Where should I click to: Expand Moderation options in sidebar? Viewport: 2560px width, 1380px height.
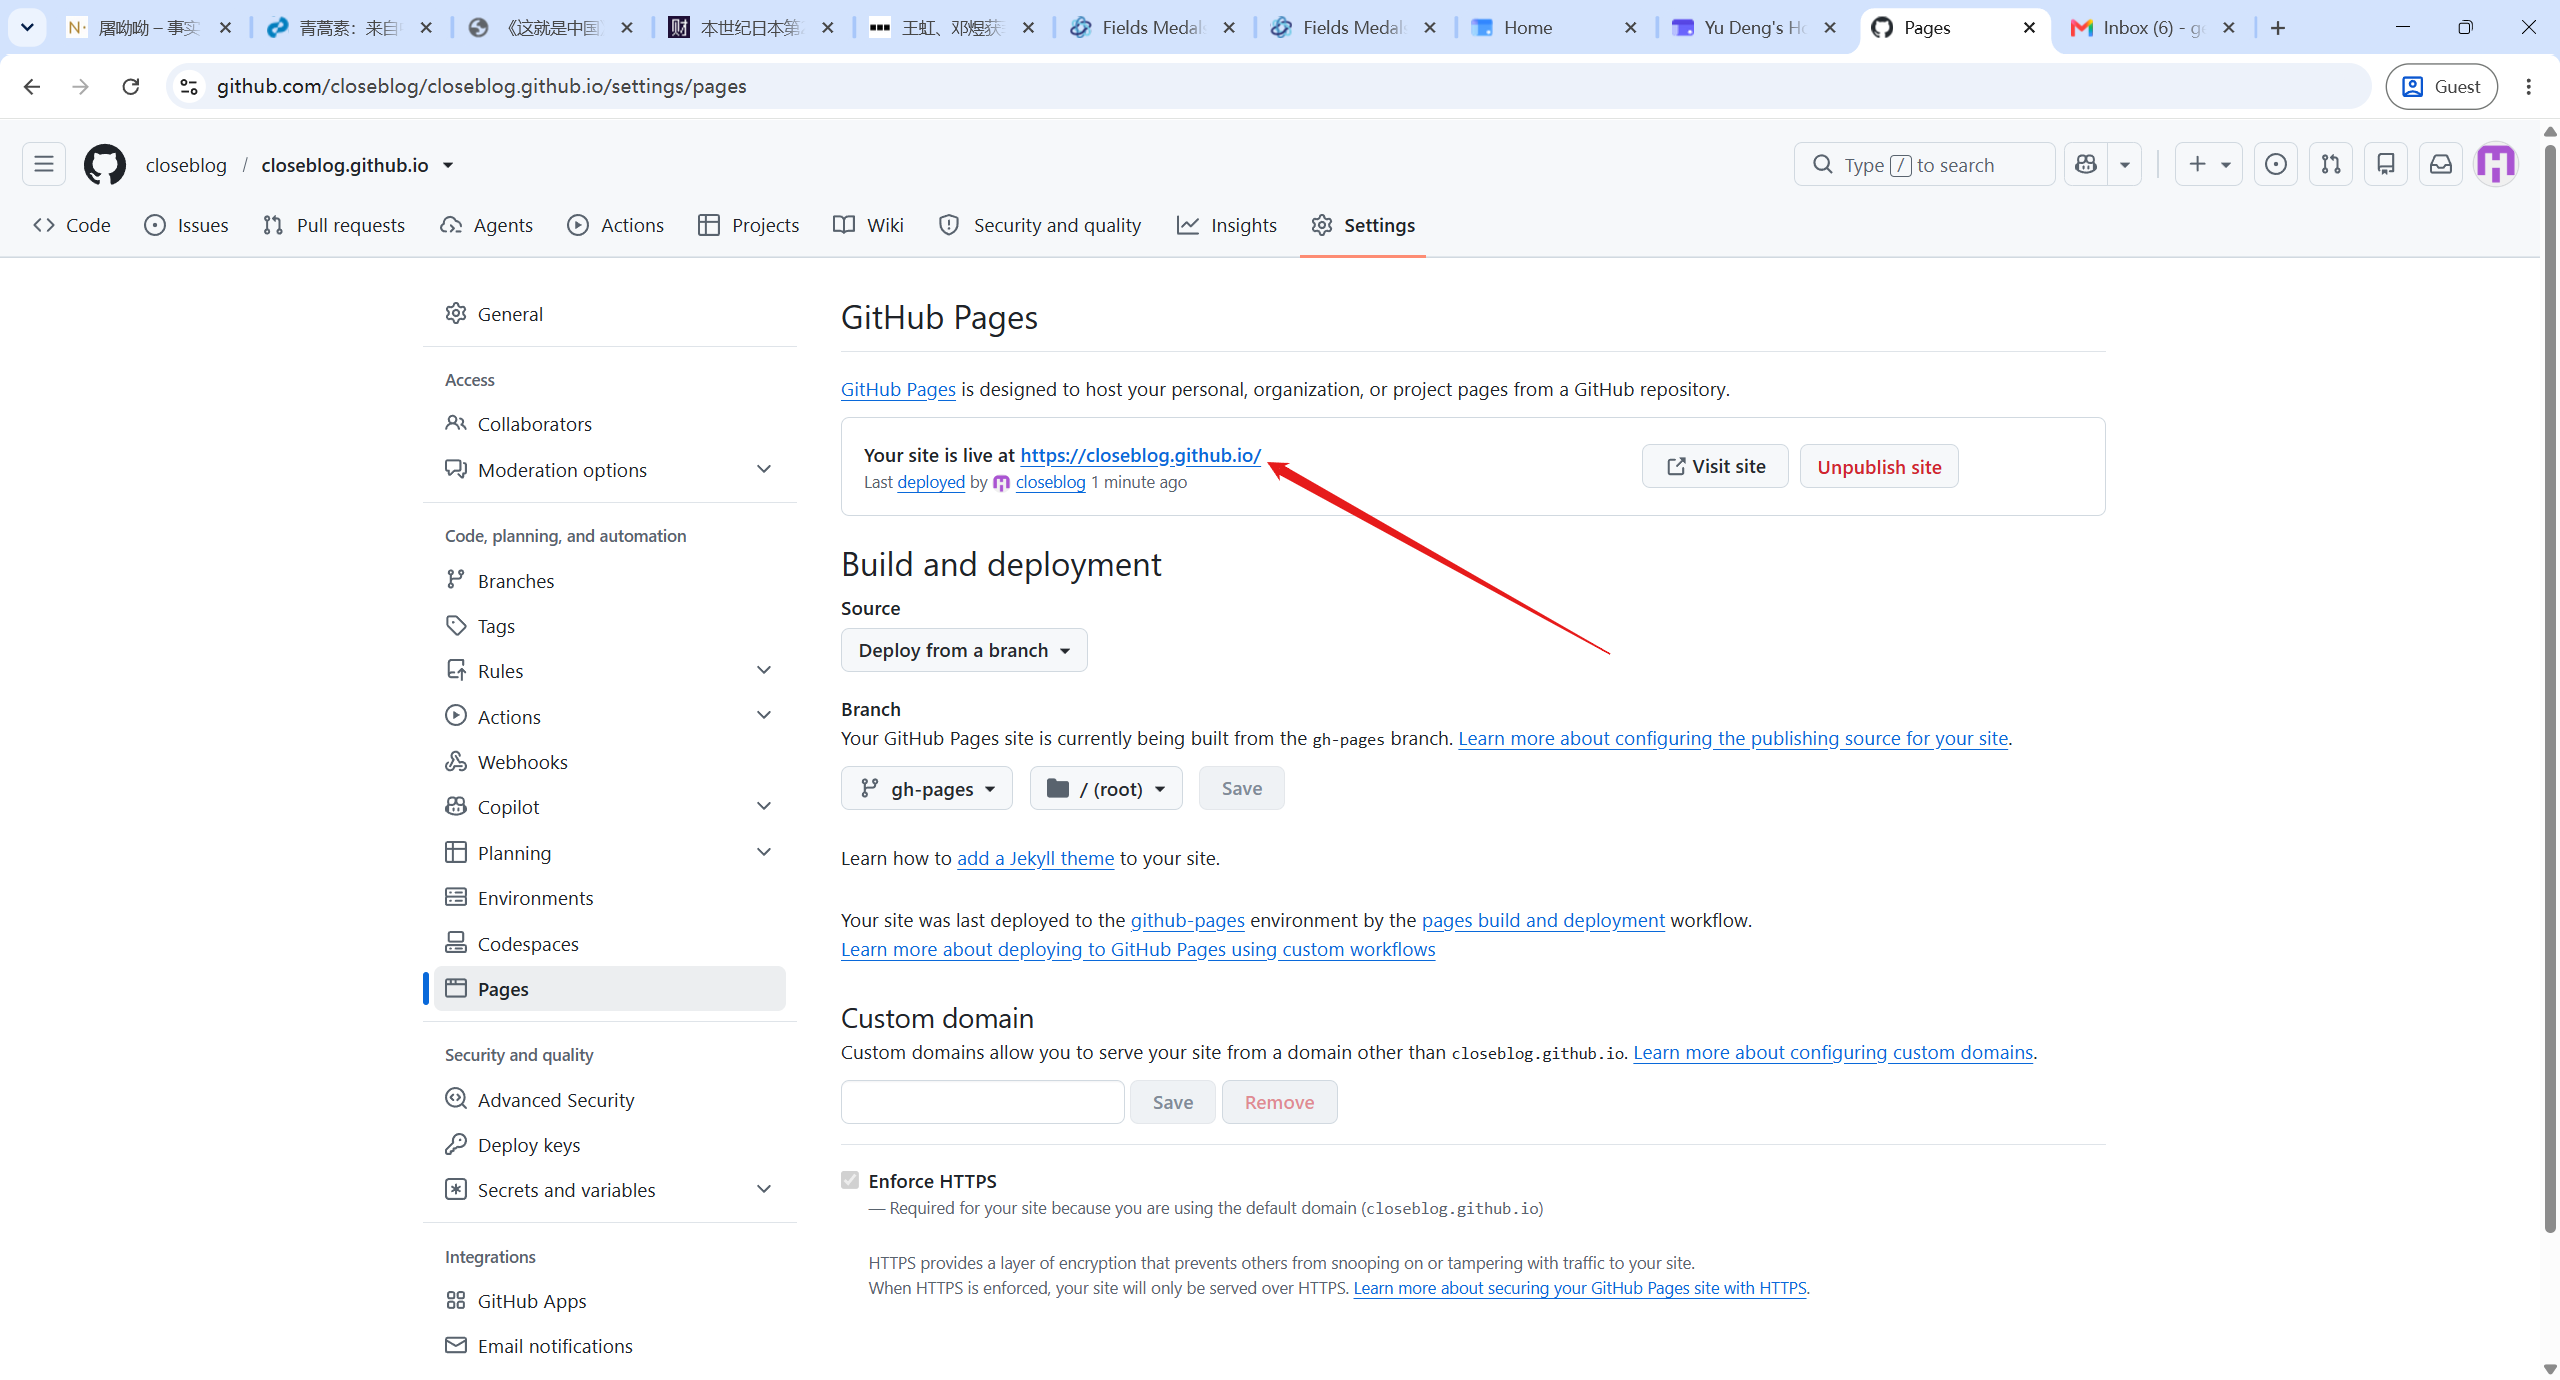click(x=764, y=469)
